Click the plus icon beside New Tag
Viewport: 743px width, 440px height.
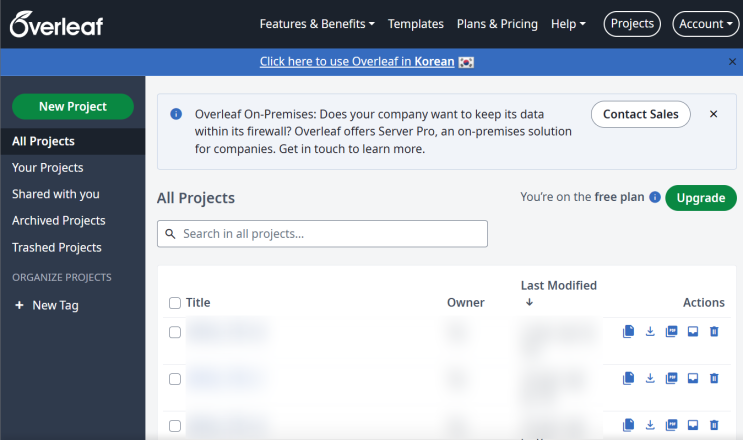(19, 305)
